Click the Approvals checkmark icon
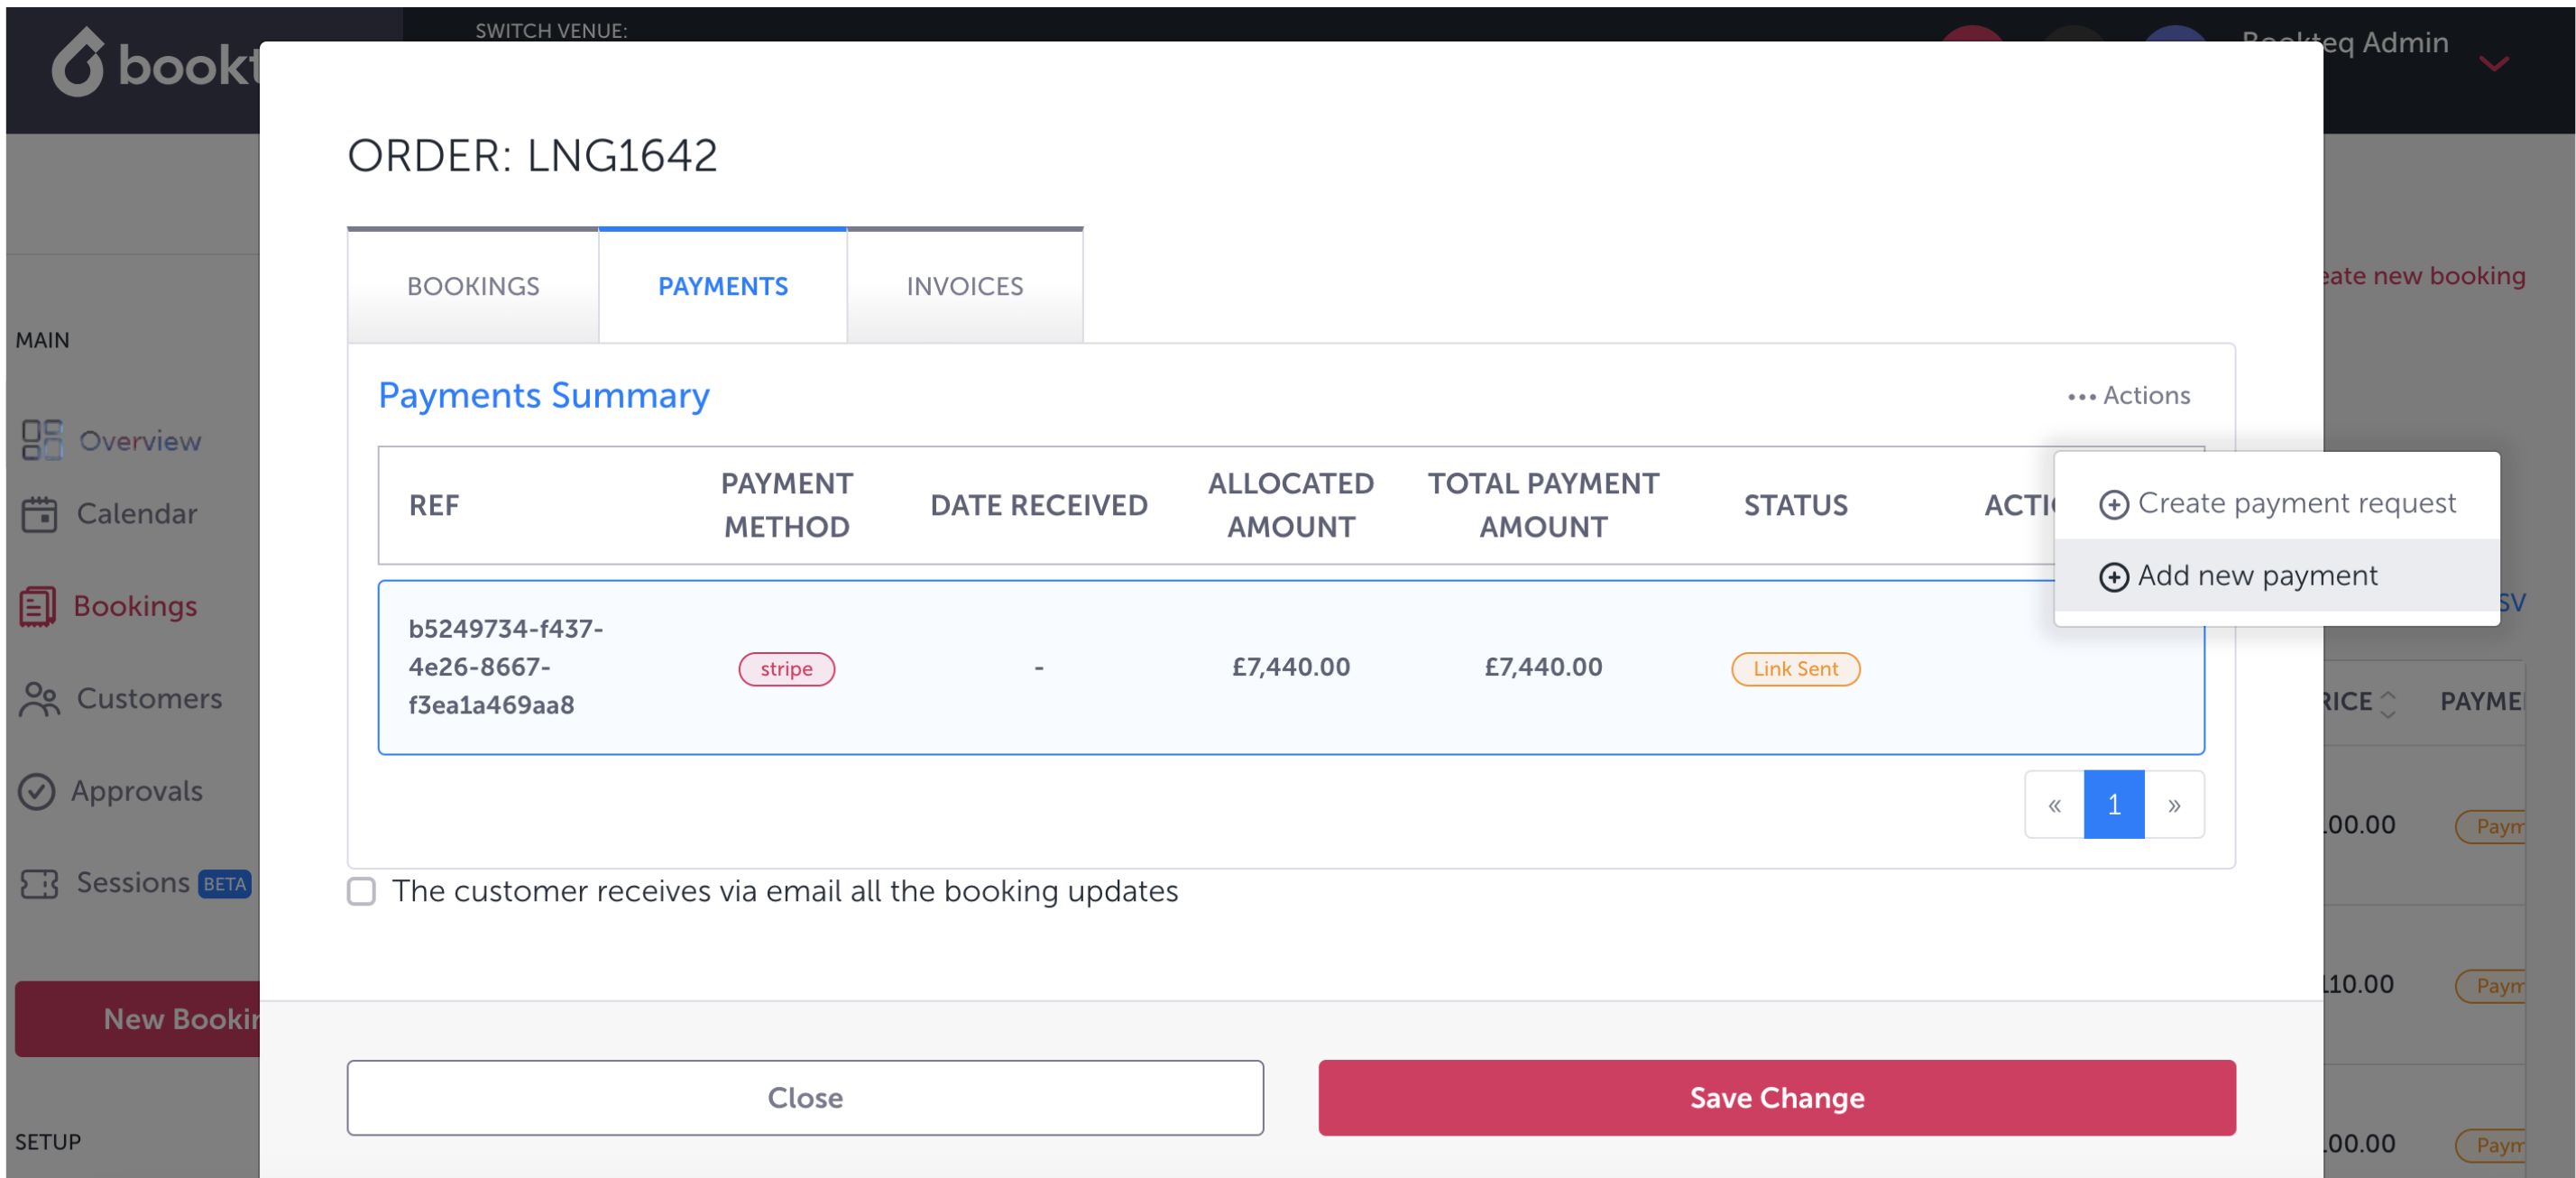The image size is (2576, 1178). click(x=37, y=791)
